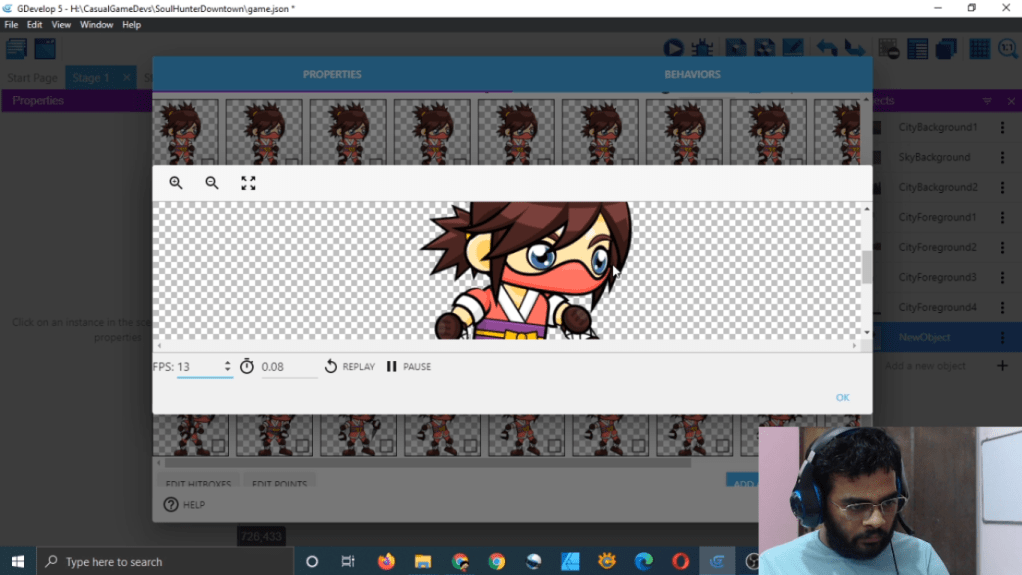The image size is (1022, 575).
Task: Close the Objects panel with the X icon
Action: (x=1011, y=101)
